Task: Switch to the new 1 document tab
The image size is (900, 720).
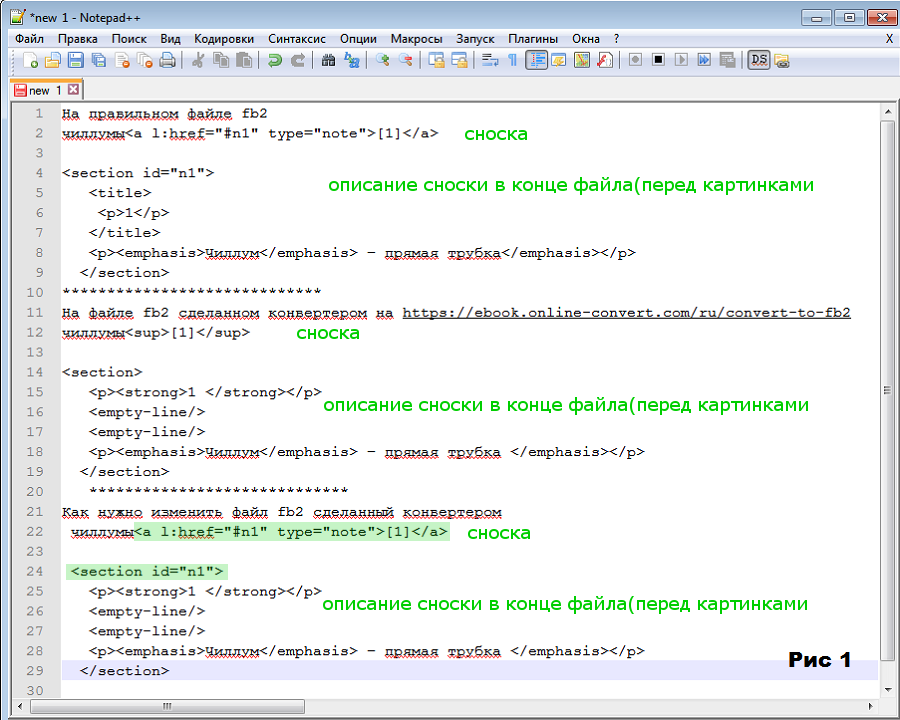Action: (38, 90)
